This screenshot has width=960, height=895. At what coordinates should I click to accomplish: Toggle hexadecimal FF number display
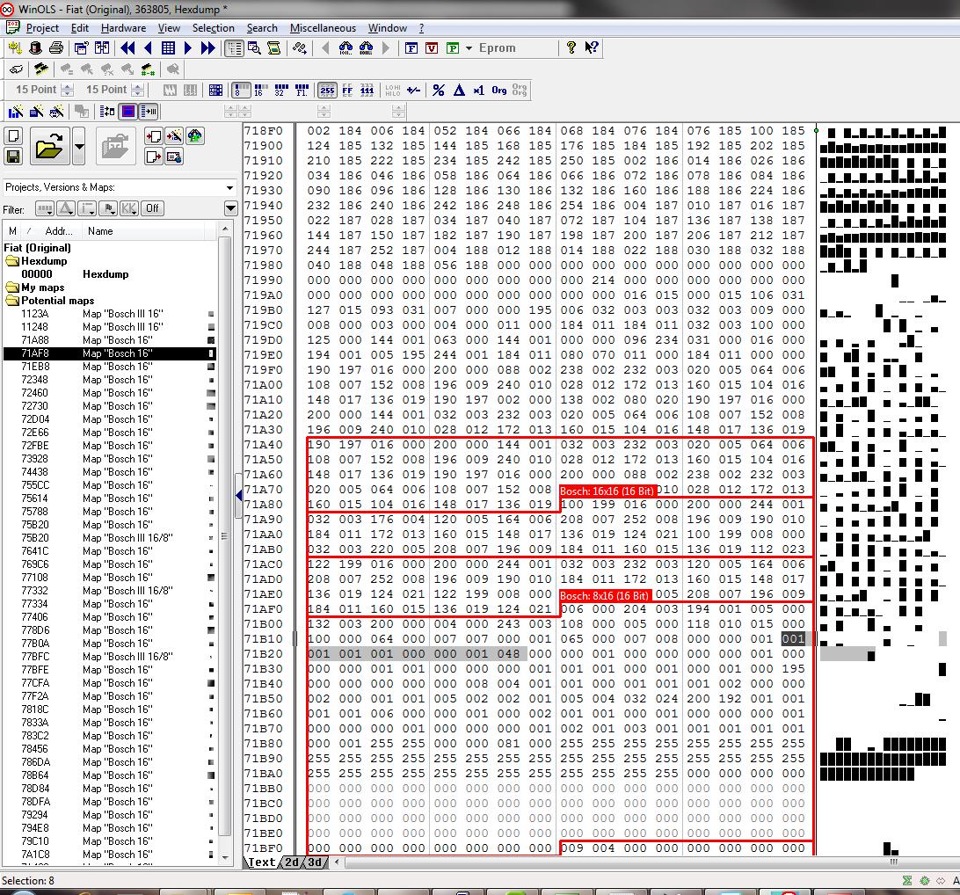pyautogui.click(x=347, y=91)
